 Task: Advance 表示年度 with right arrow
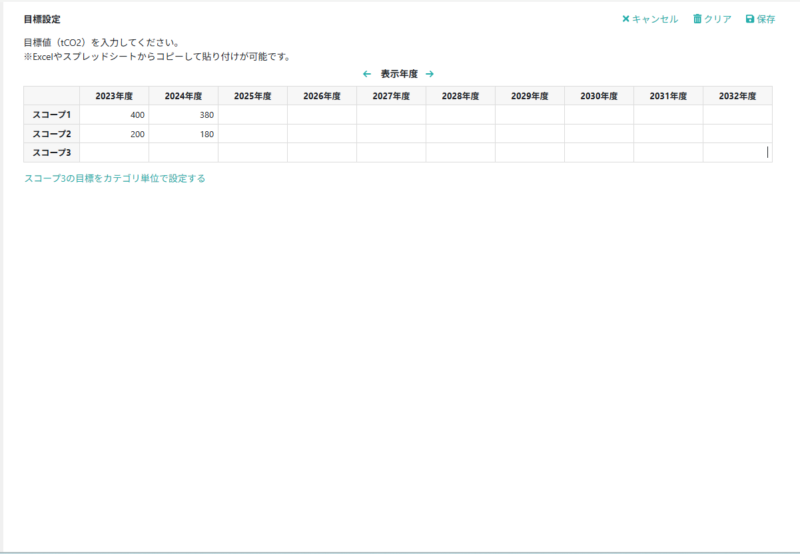(430, 74)
